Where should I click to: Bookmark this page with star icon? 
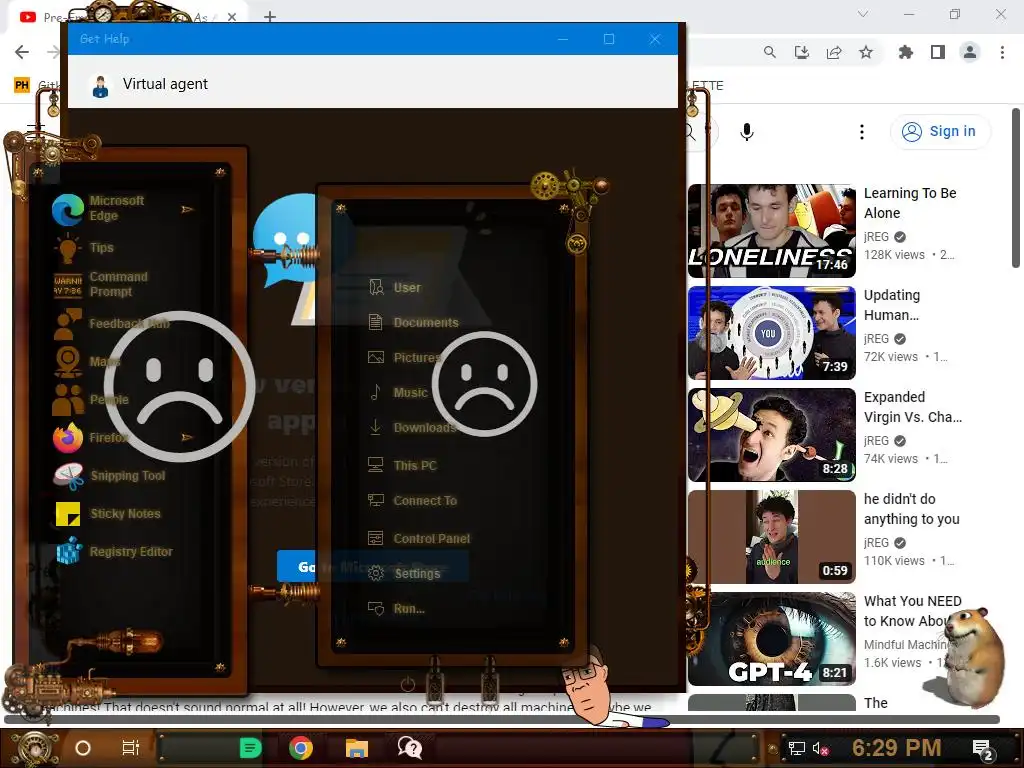pos(866,52)
